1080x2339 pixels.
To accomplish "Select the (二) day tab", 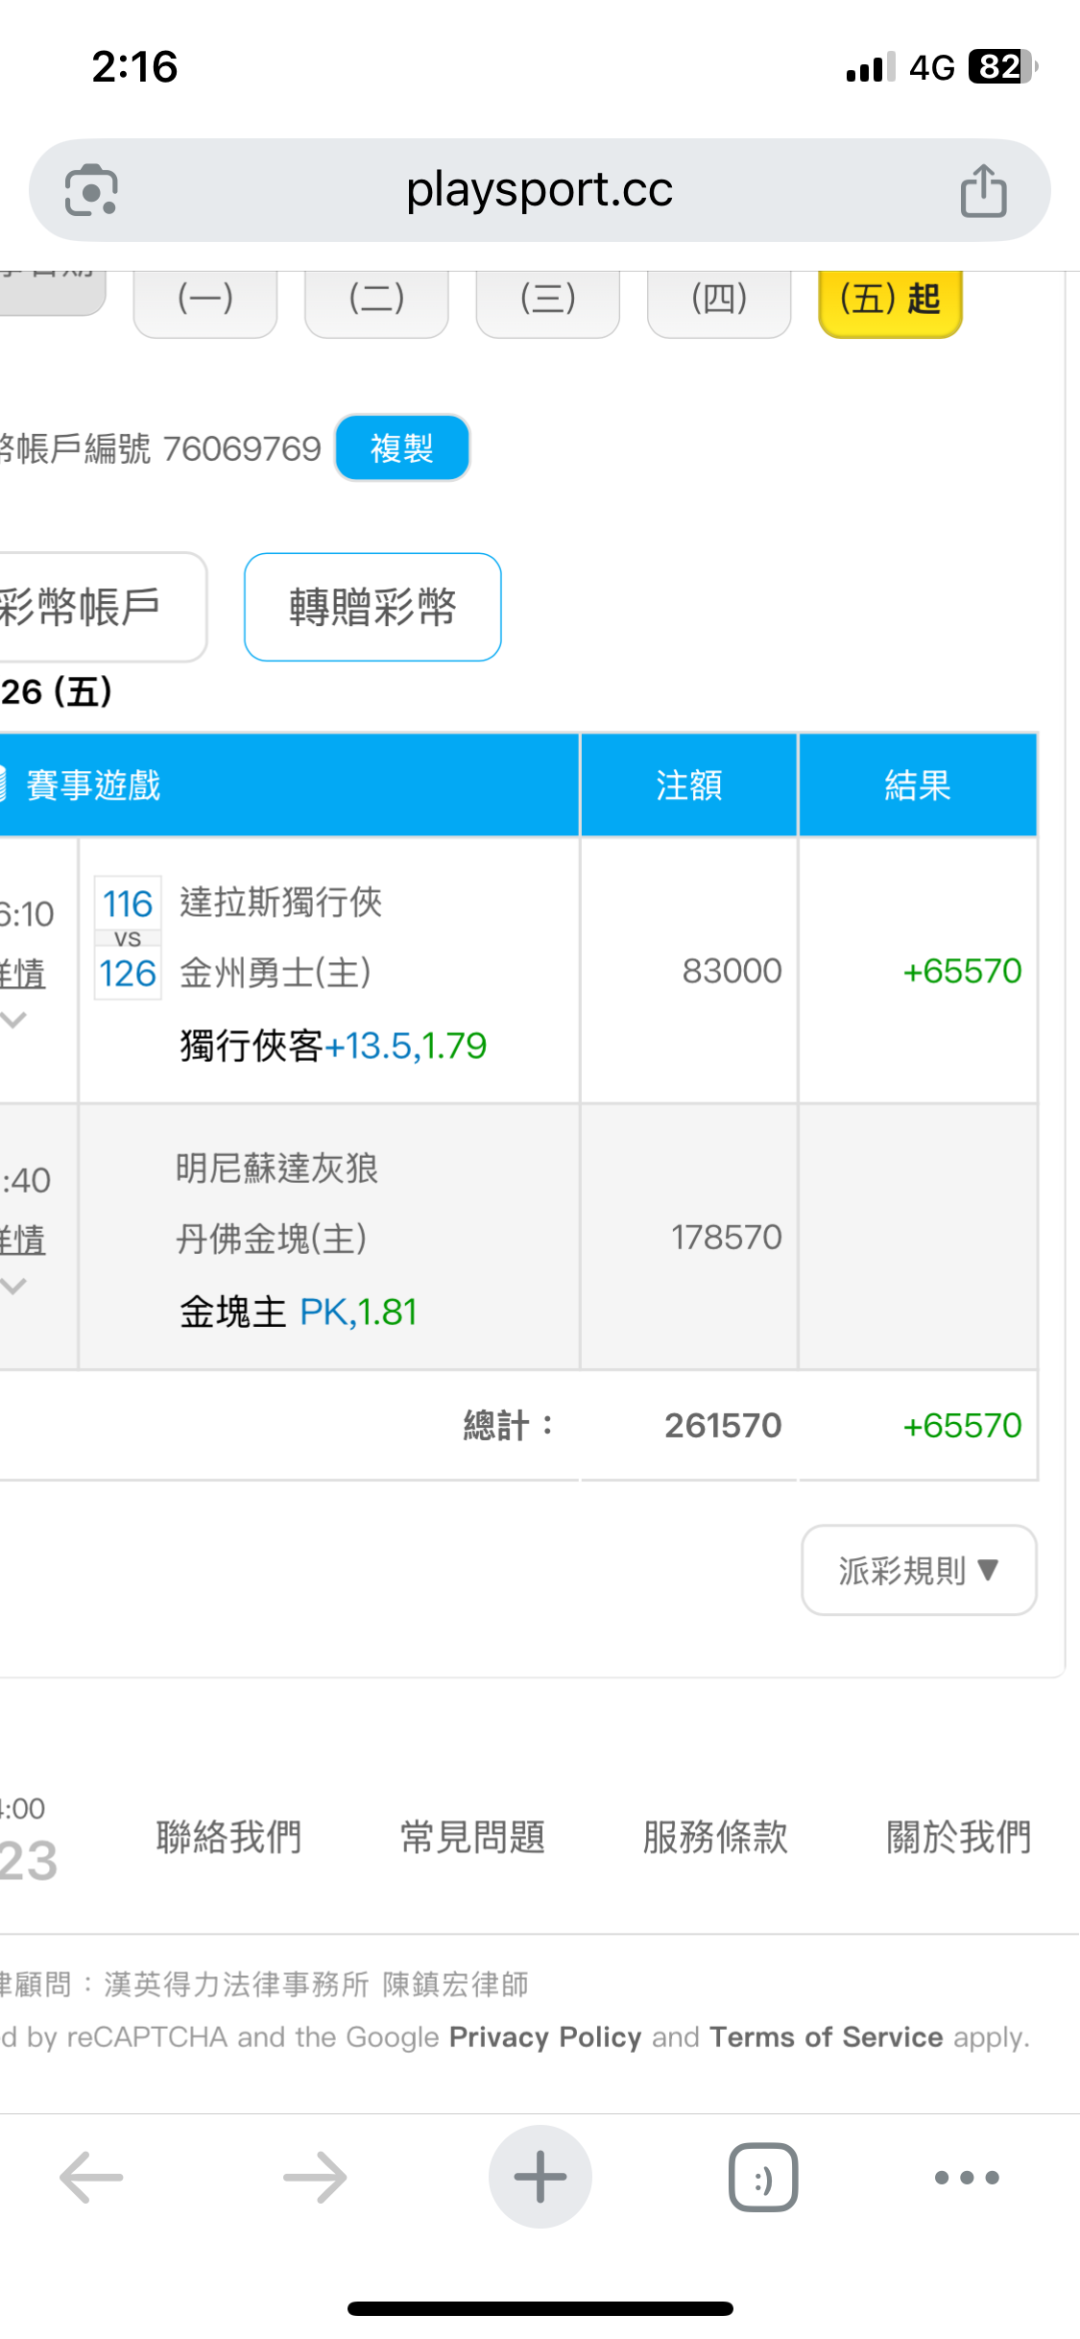I will click(x=377, y=299).
